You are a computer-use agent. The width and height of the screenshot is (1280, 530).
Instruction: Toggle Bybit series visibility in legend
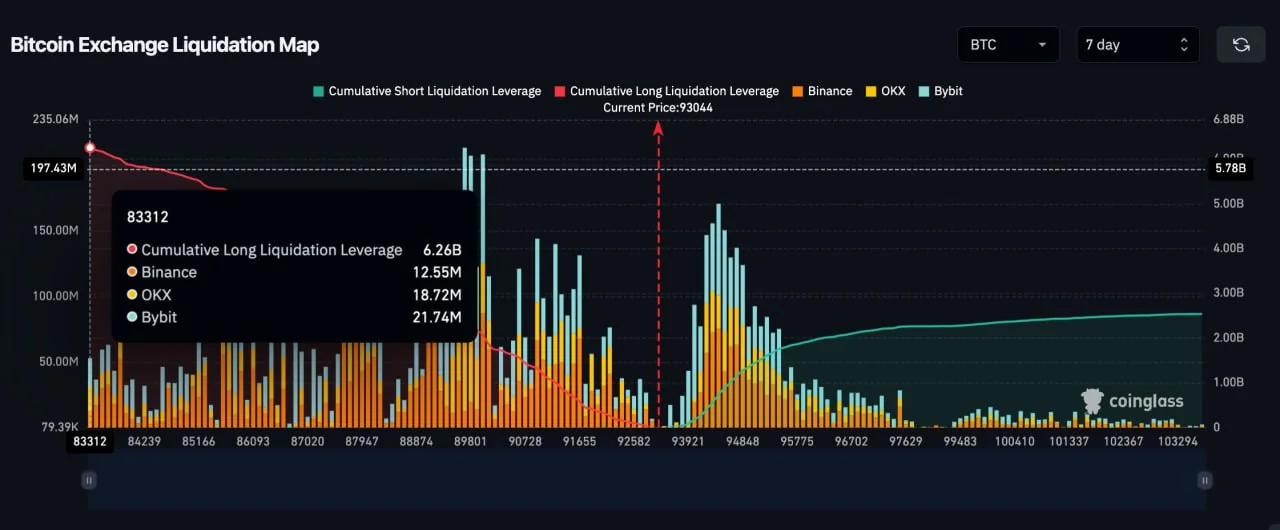(x=940, y=91)
